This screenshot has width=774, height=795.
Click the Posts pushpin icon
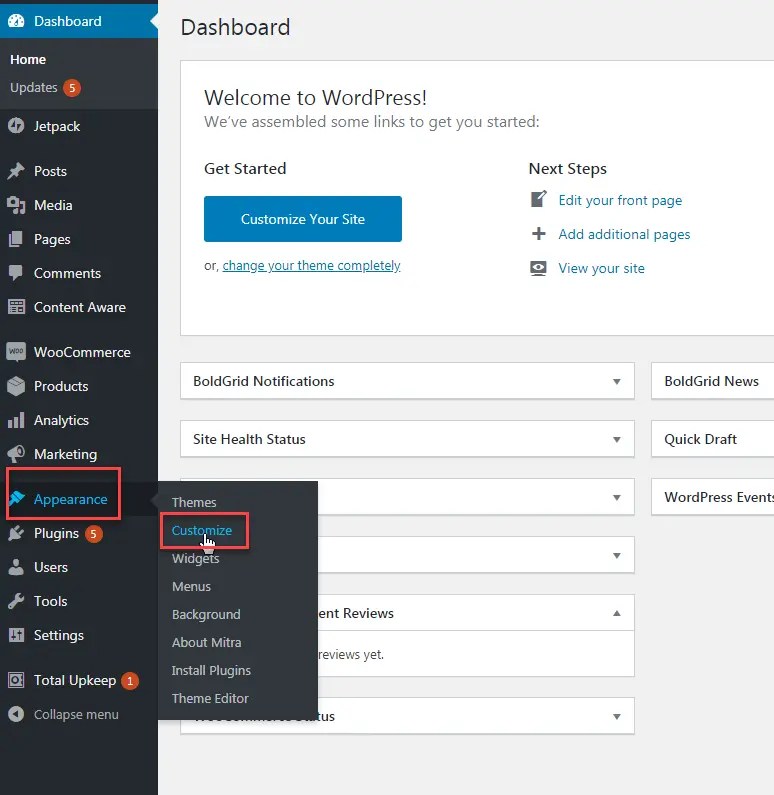16,171
